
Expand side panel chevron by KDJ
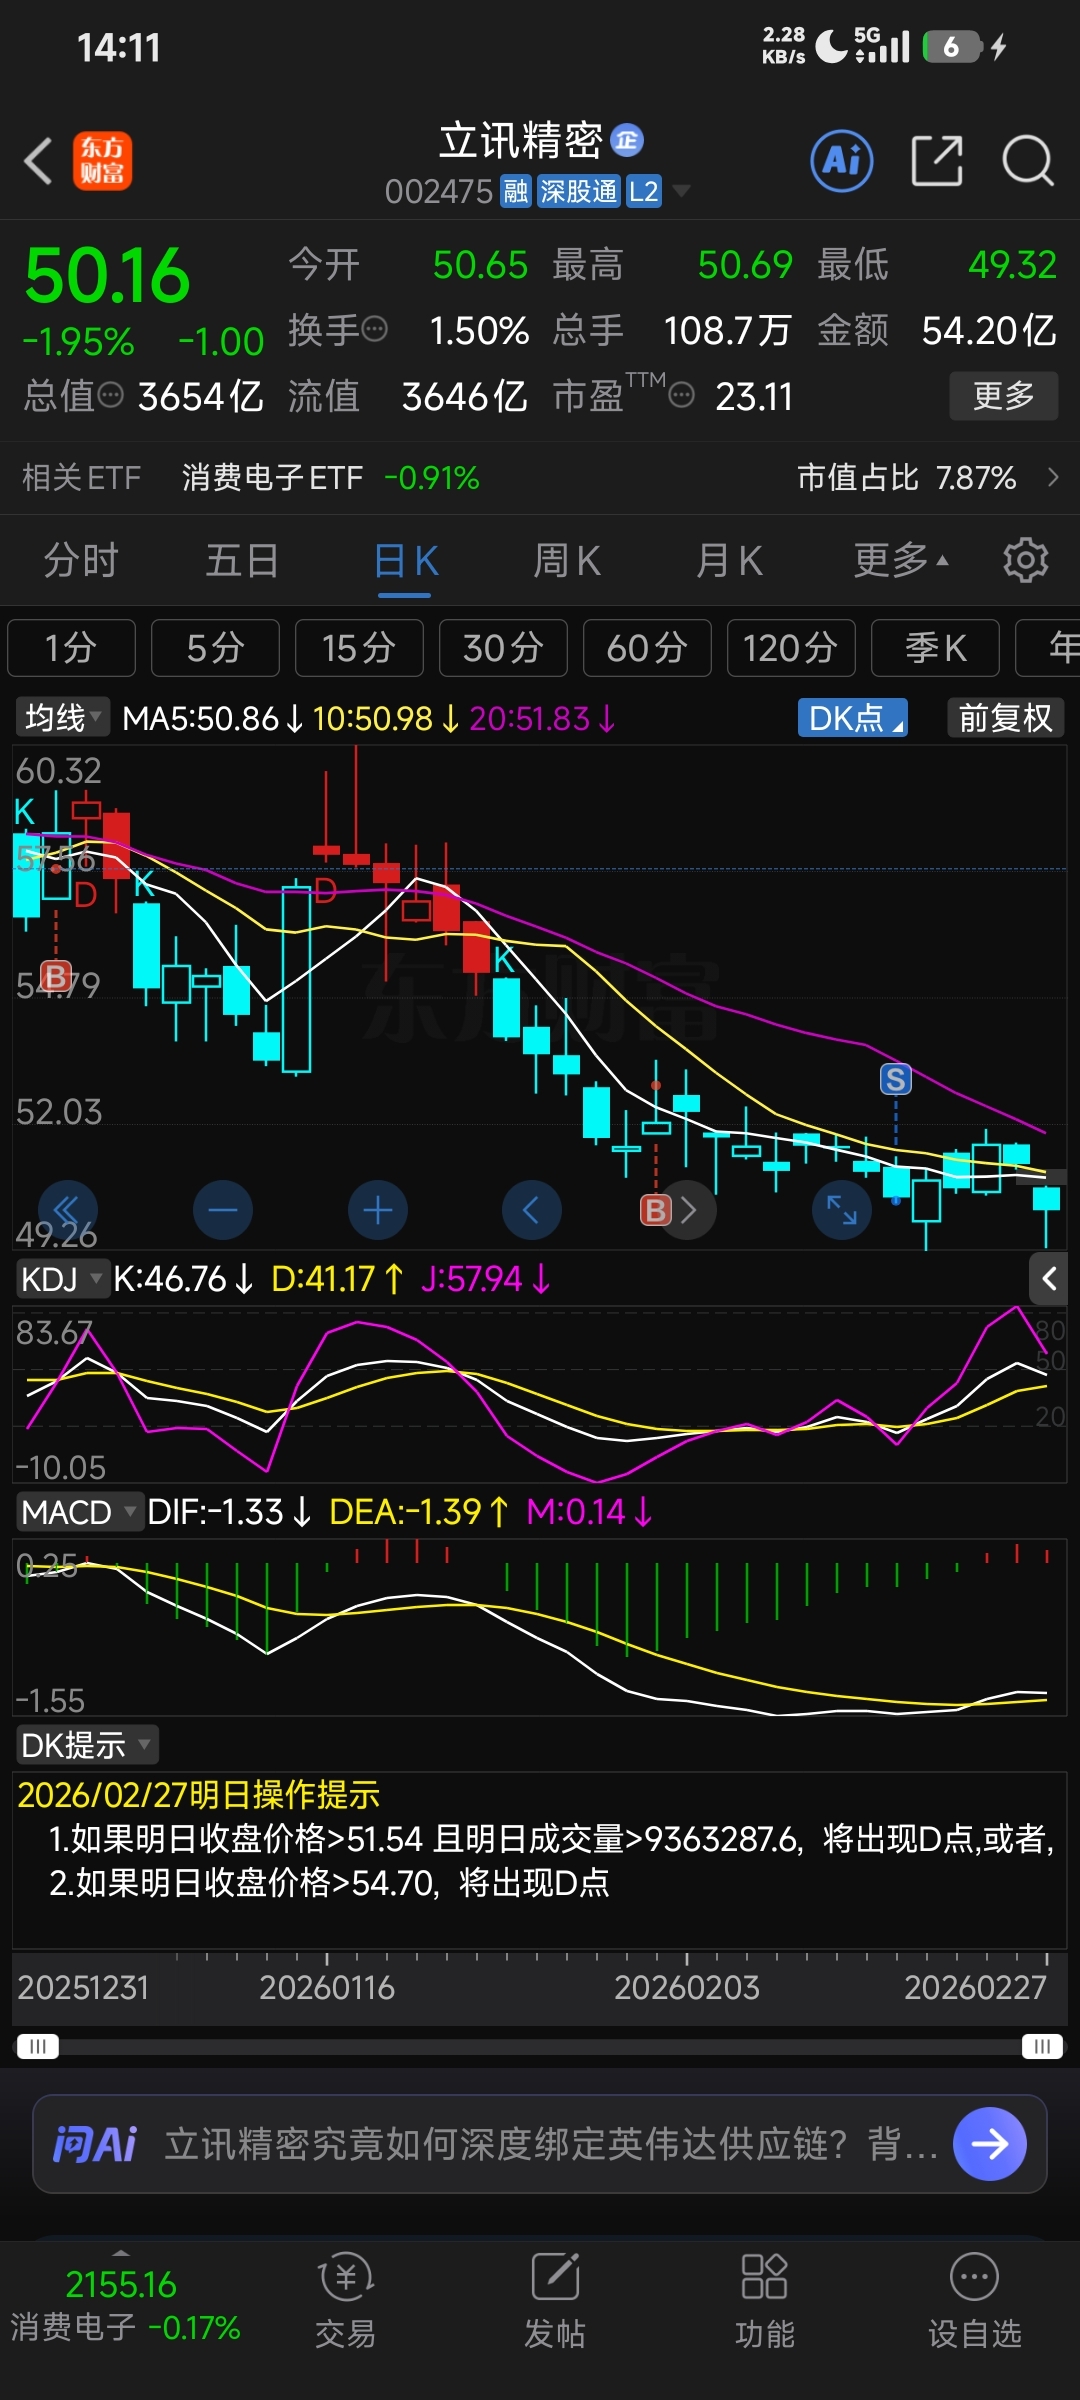tap(1049, 1278)
